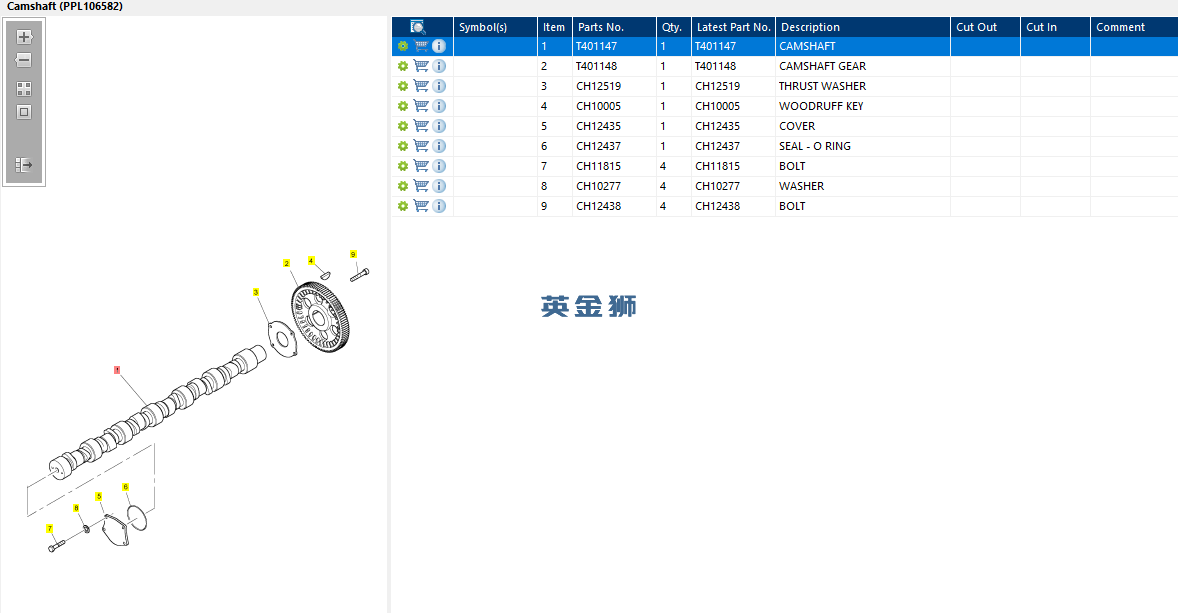Add BOLT CH12438 to cart
1178x613 pixels.
421,206
